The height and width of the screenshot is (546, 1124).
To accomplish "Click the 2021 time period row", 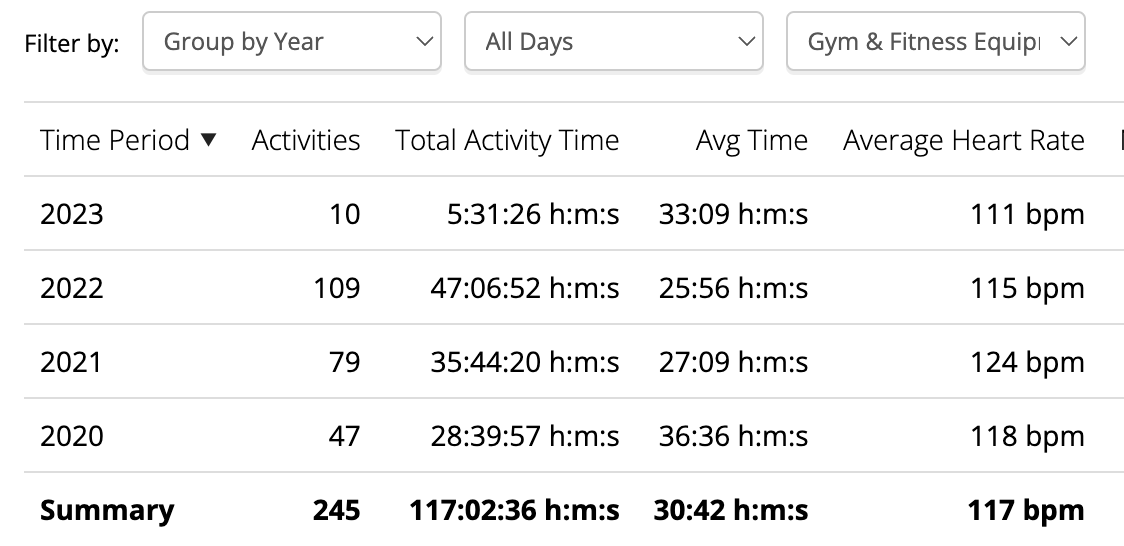I will pos(71,362).
